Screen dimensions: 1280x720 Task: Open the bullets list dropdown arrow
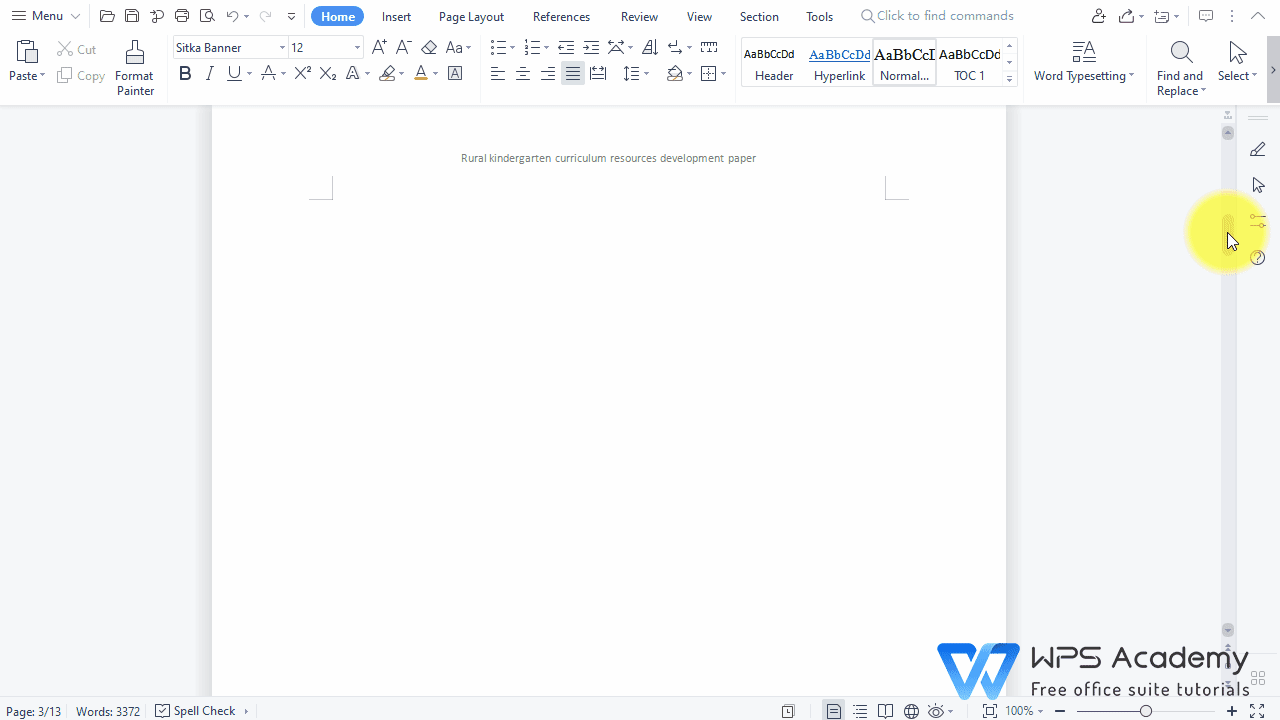pos(512,48)
